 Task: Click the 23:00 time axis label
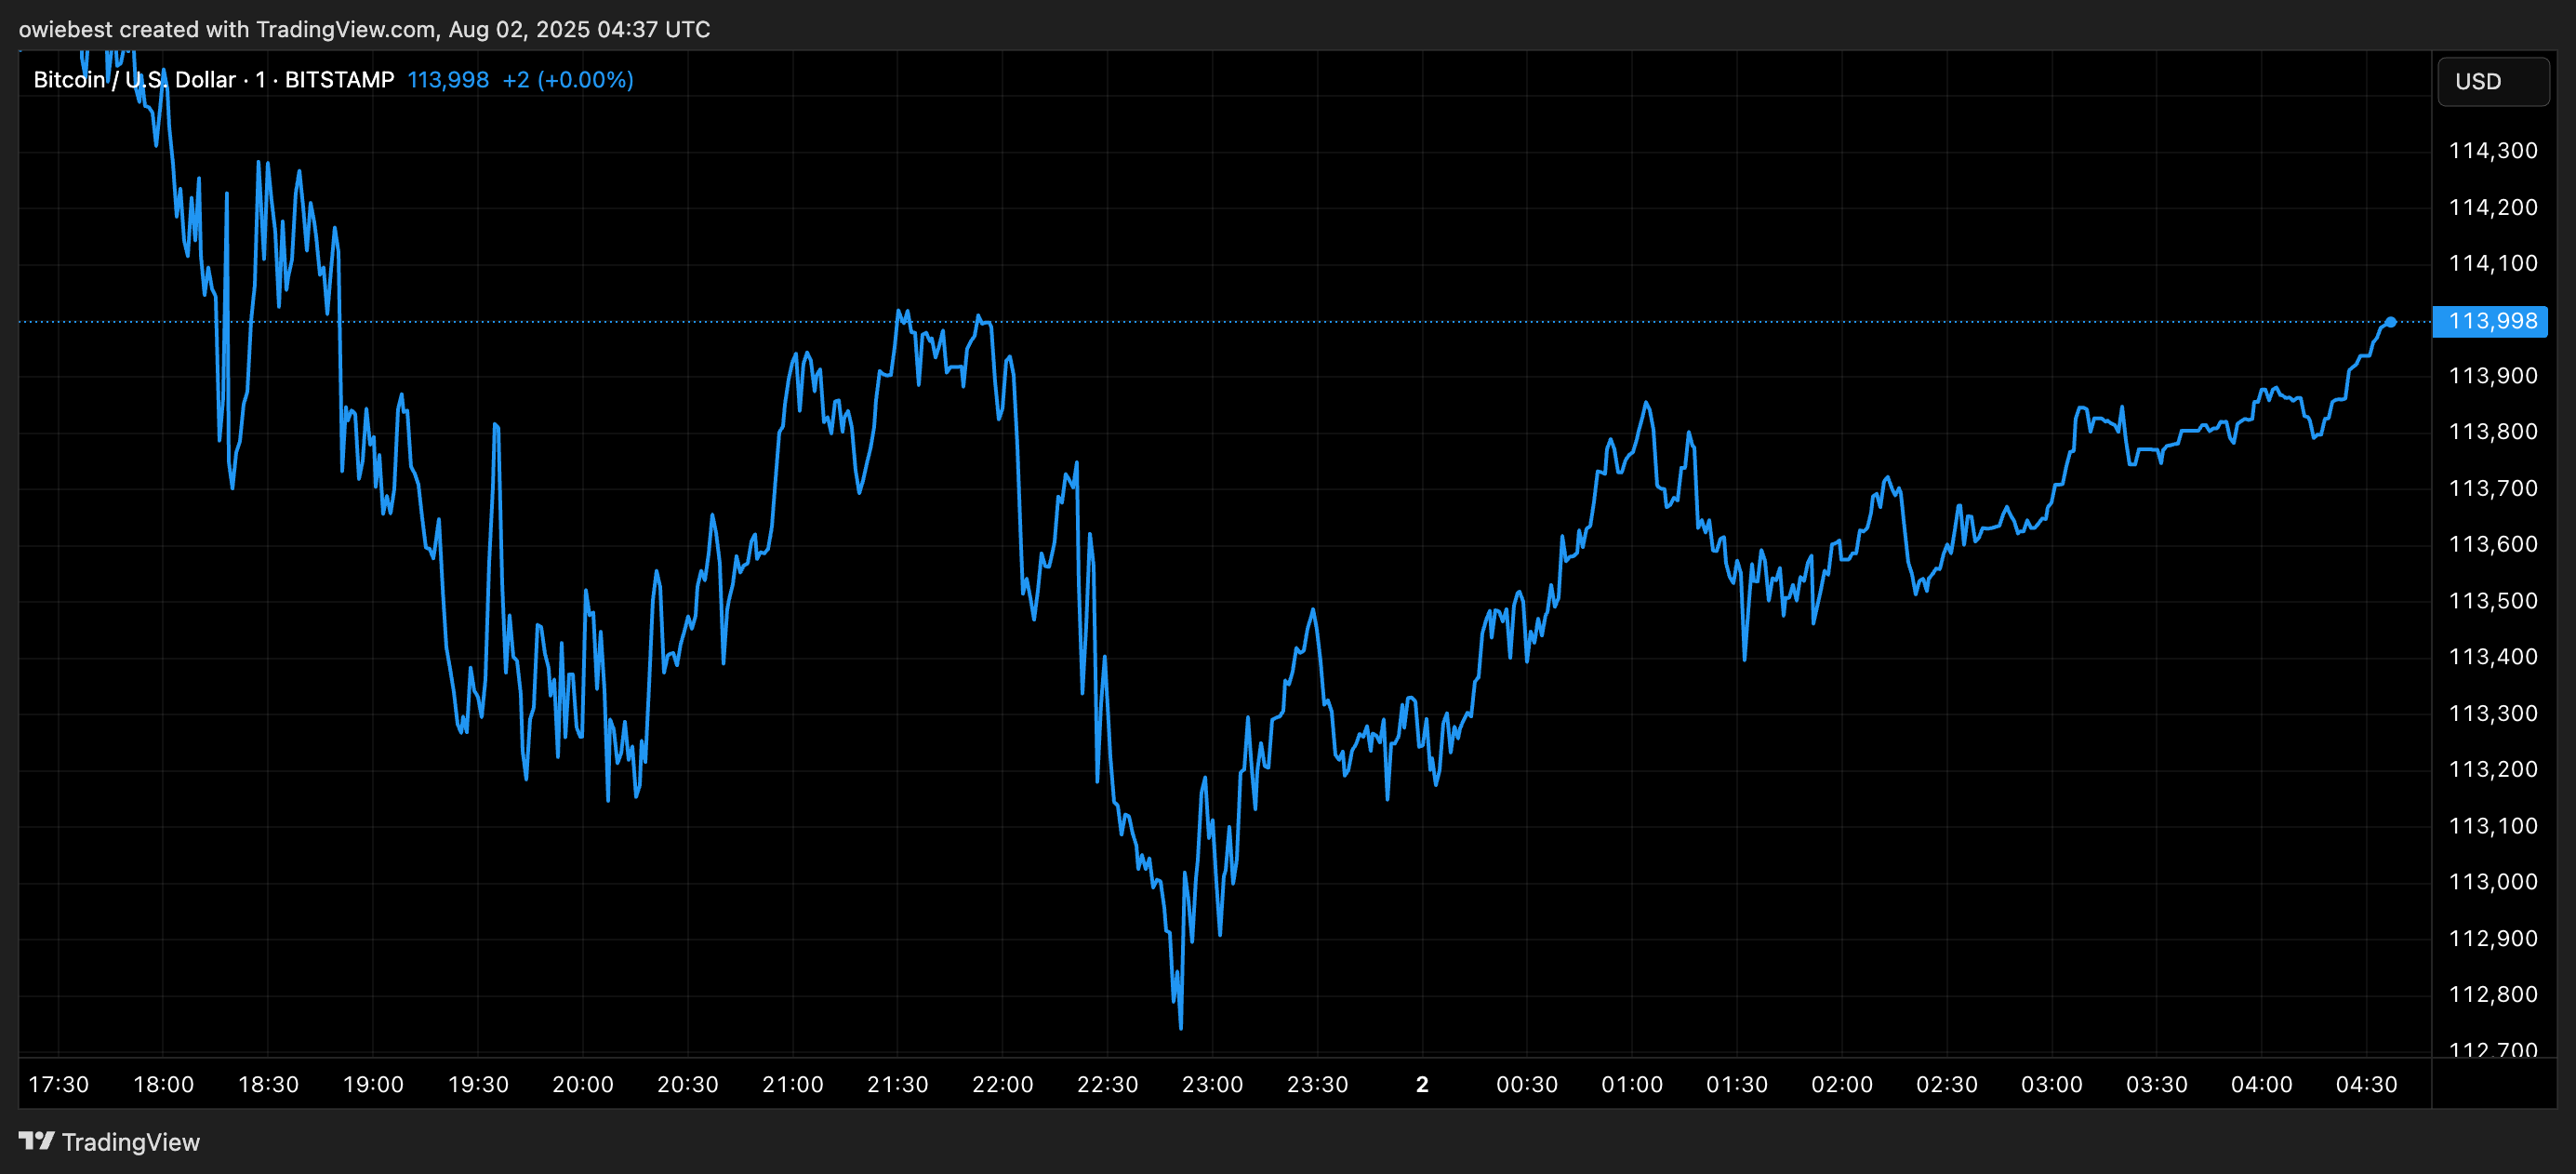click(x=1213, y=1085)
